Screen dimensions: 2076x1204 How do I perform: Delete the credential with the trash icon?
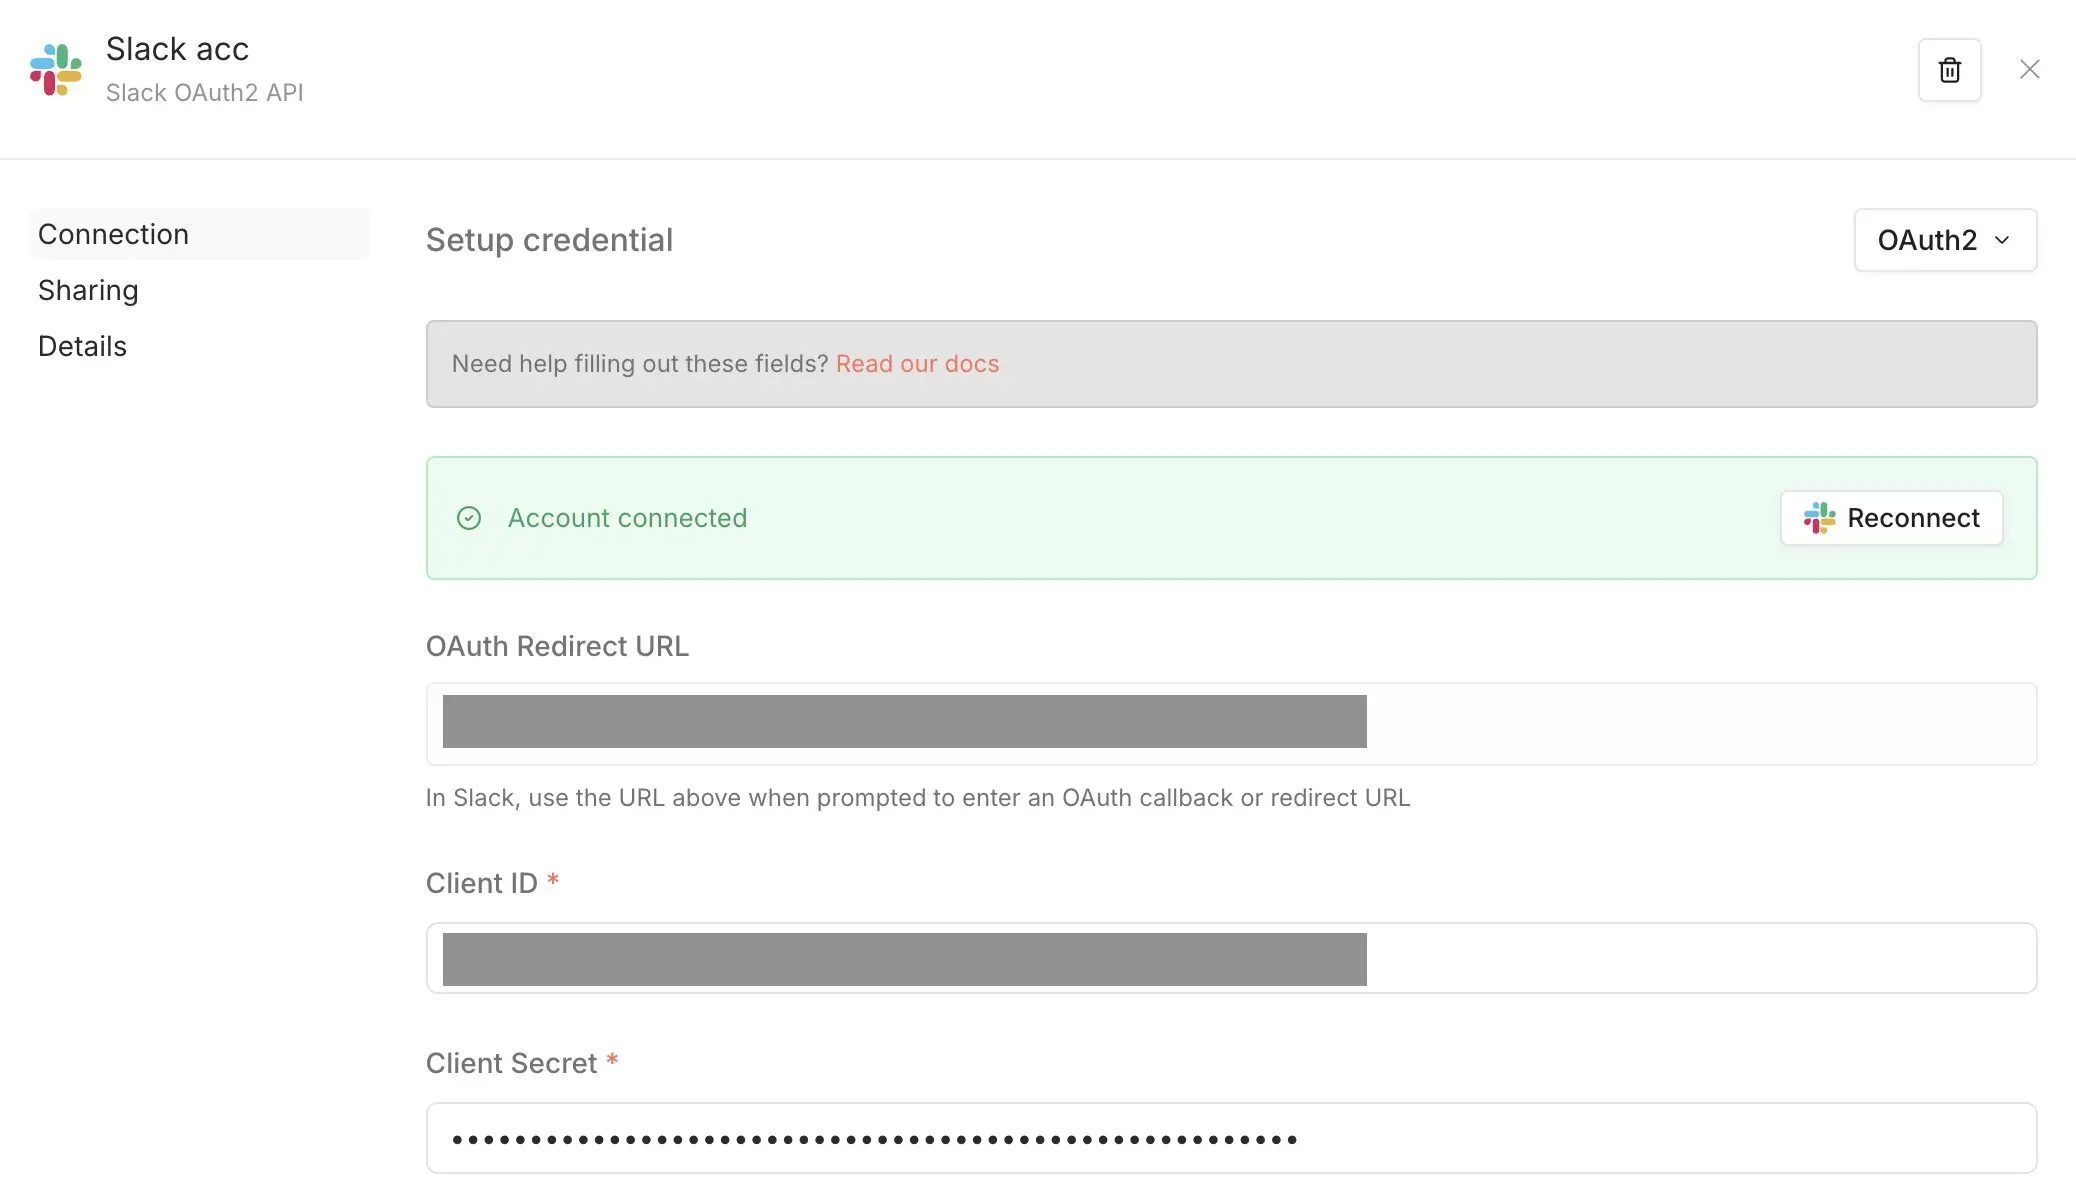point(1949,70)
